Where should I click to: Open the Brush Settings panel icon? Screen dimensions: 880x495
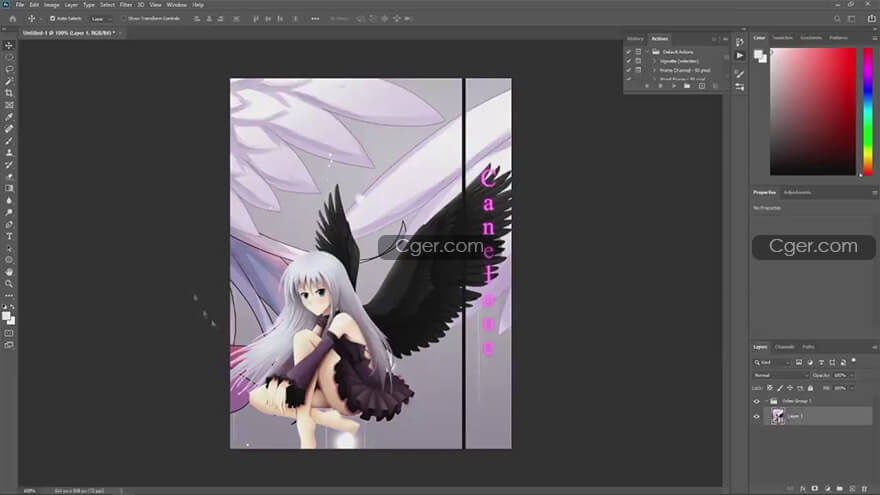coord(740,74)
